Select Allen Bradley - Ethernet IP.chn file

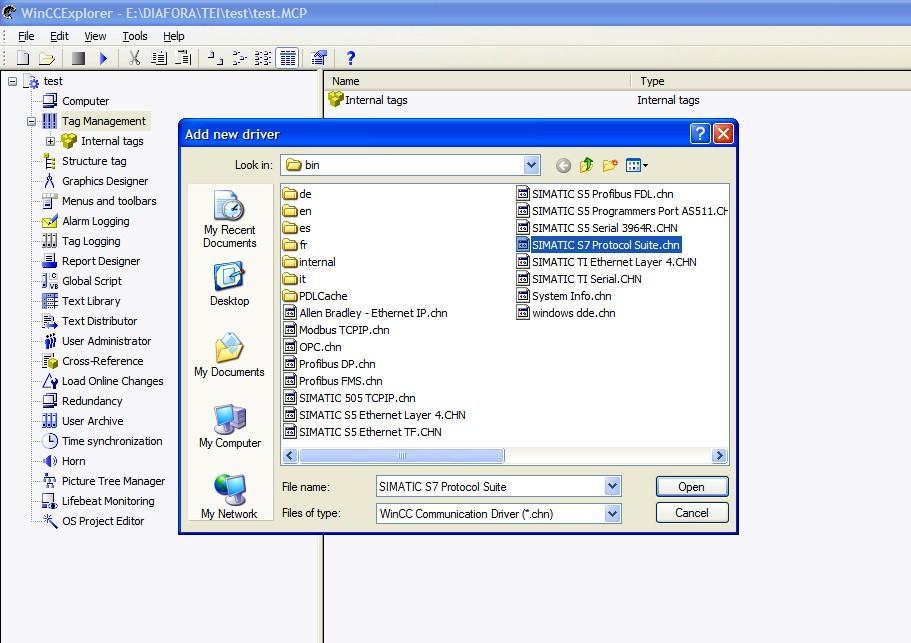365,313
